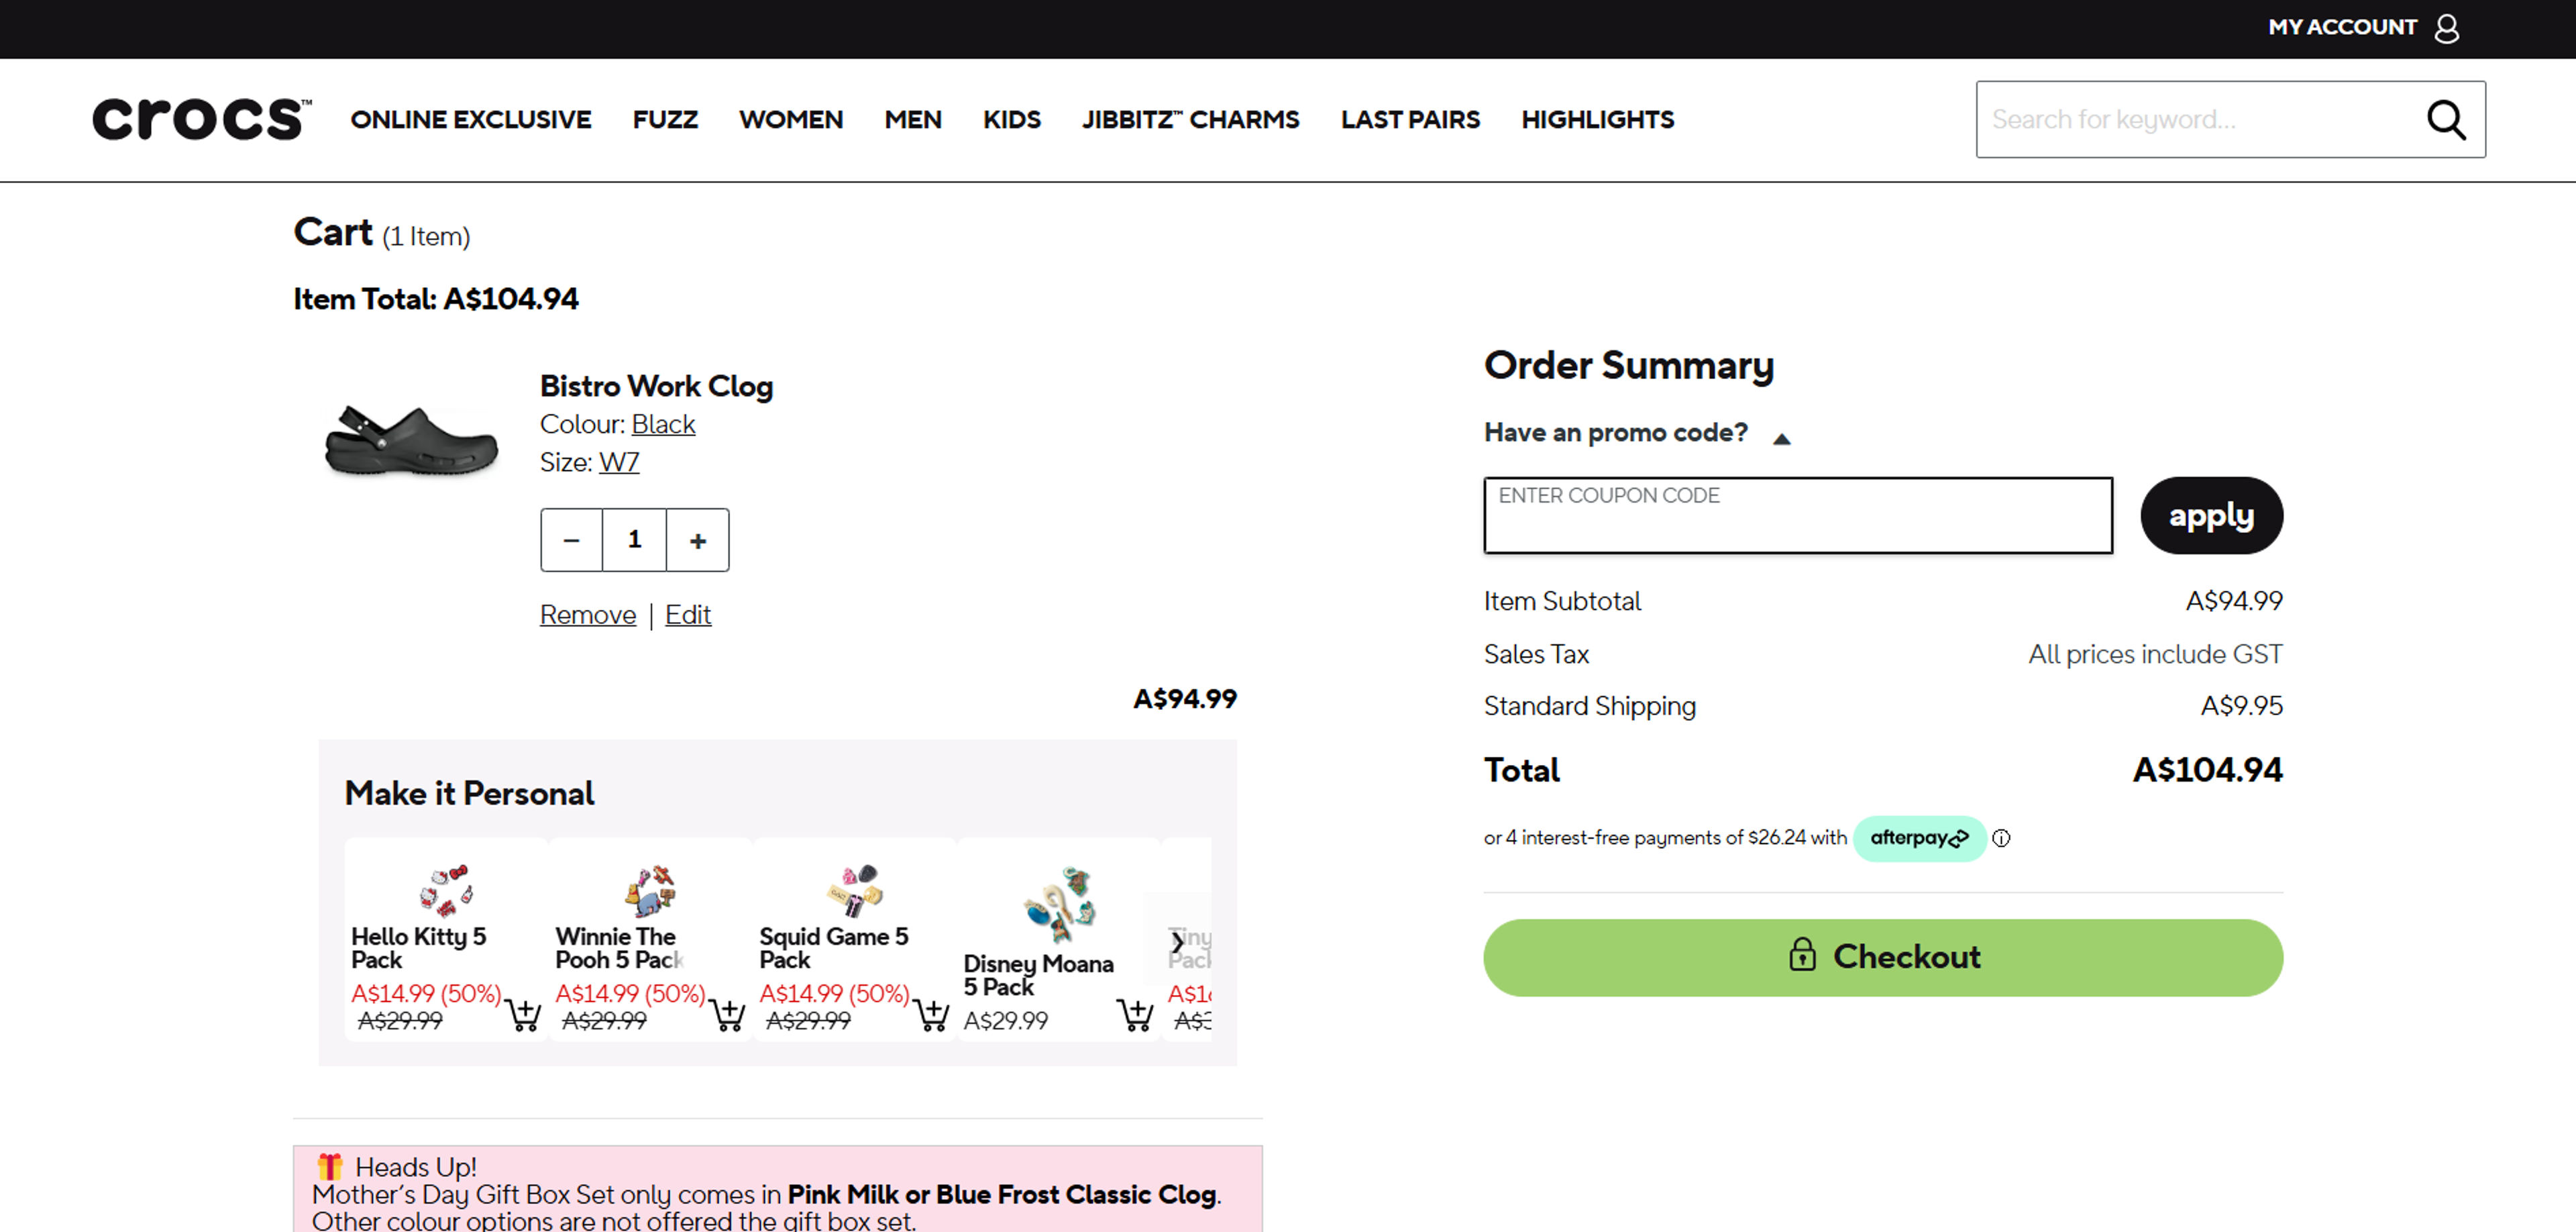Click the Afterpay logo badge
The height and width of the screenshot is (1232, 2576).
[x=1919, y=838]
